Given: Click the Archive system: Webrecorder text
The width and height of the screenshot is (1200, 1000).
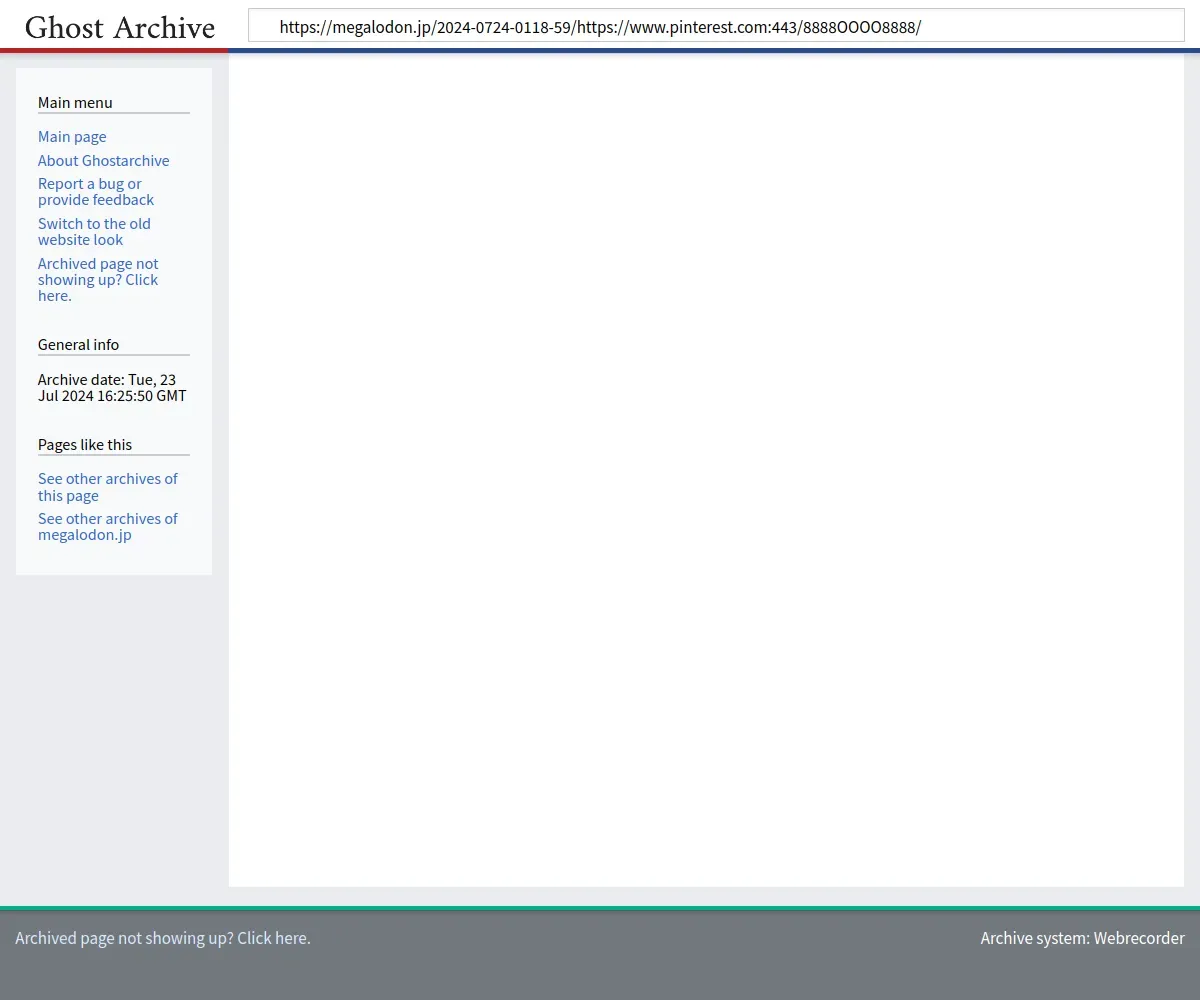Looking at the screenshot, I should (x=1082, y=938).
